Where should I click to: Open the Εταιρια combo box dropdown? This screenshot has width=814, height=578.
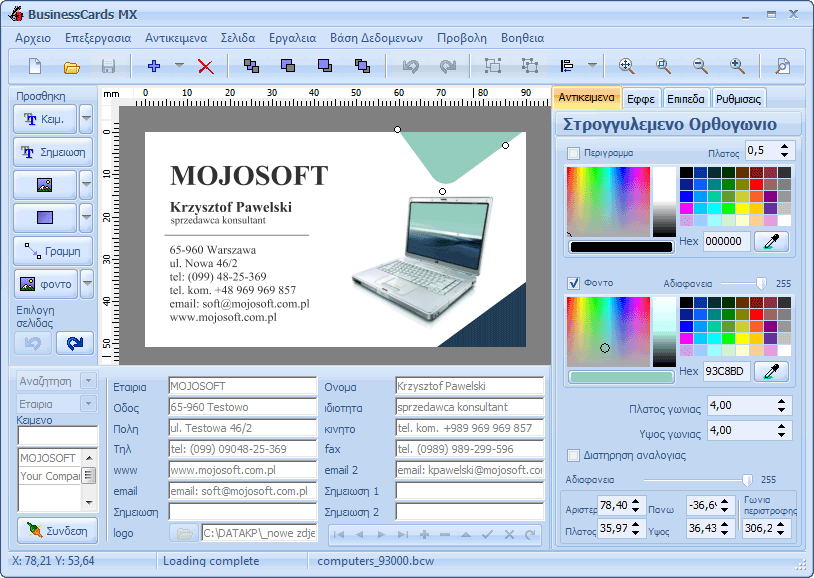88,404
